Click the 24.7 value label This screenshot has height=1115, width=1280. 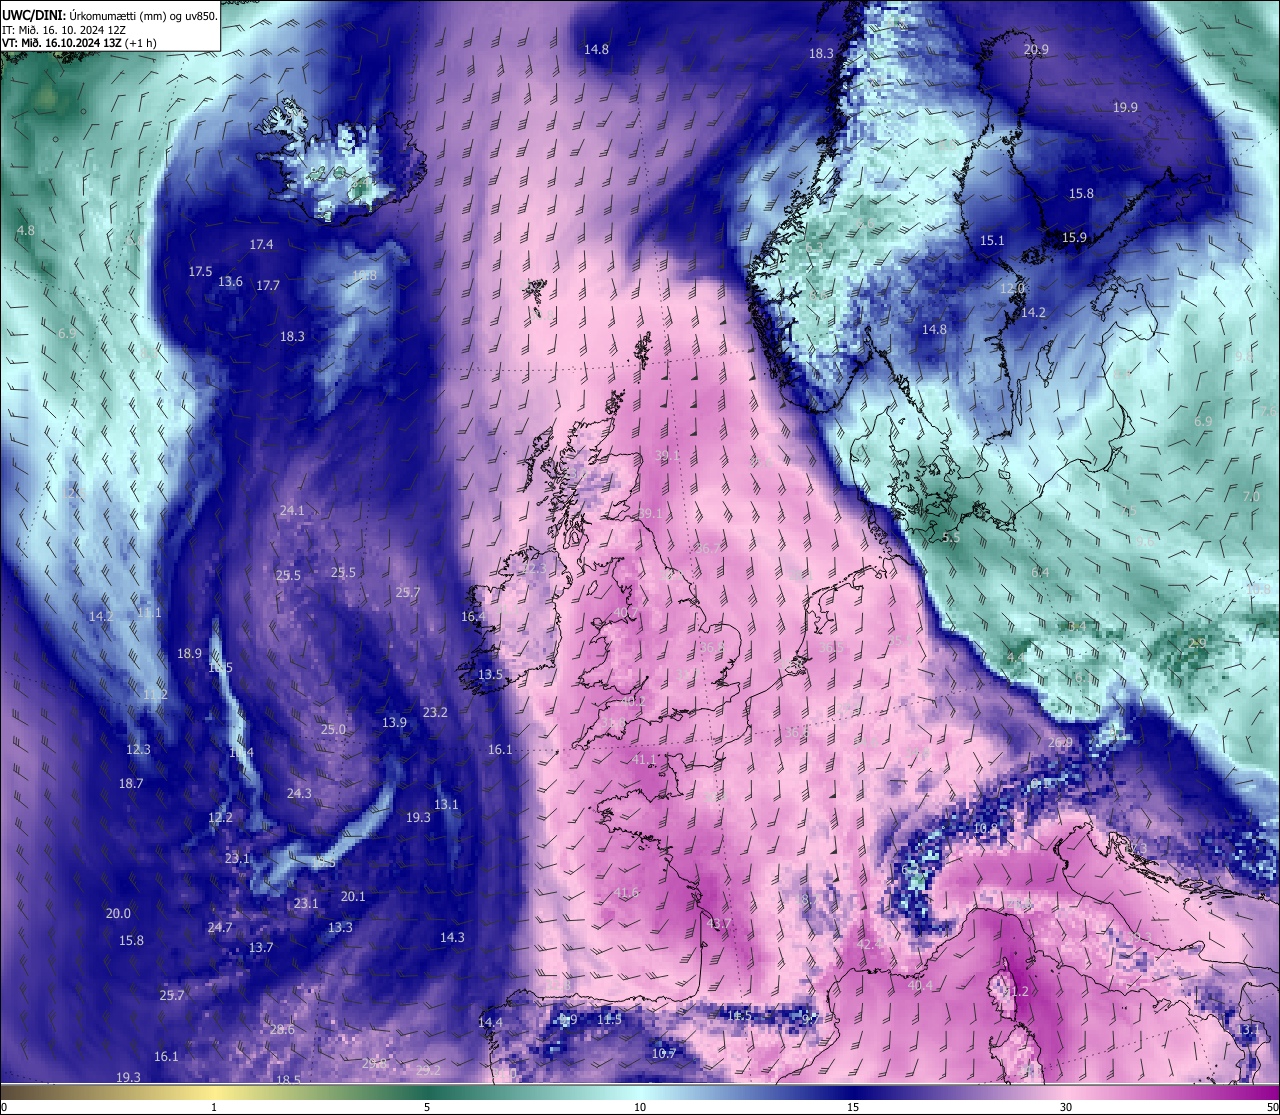pyautogui.click(x=220, y=927)
